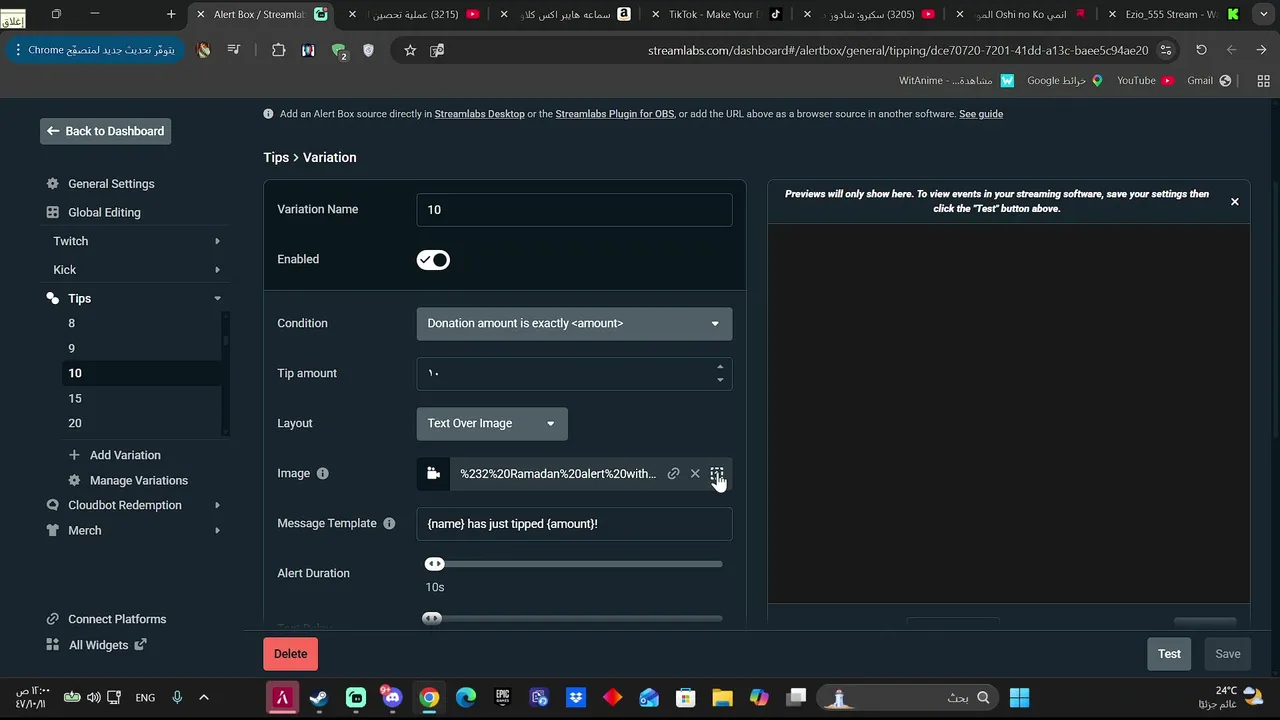
Task: Click the plus icon next to Add Variation
Action: 74,455
